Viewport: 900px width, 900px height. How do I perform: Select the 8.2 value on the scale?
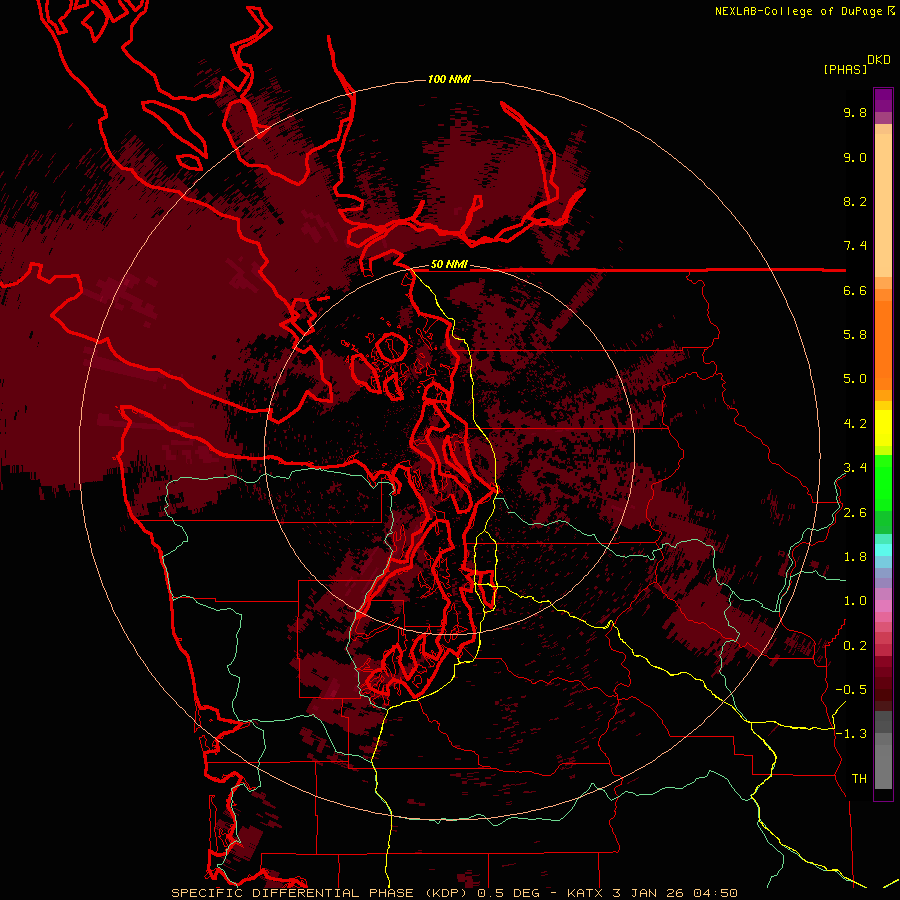(855, 201)
